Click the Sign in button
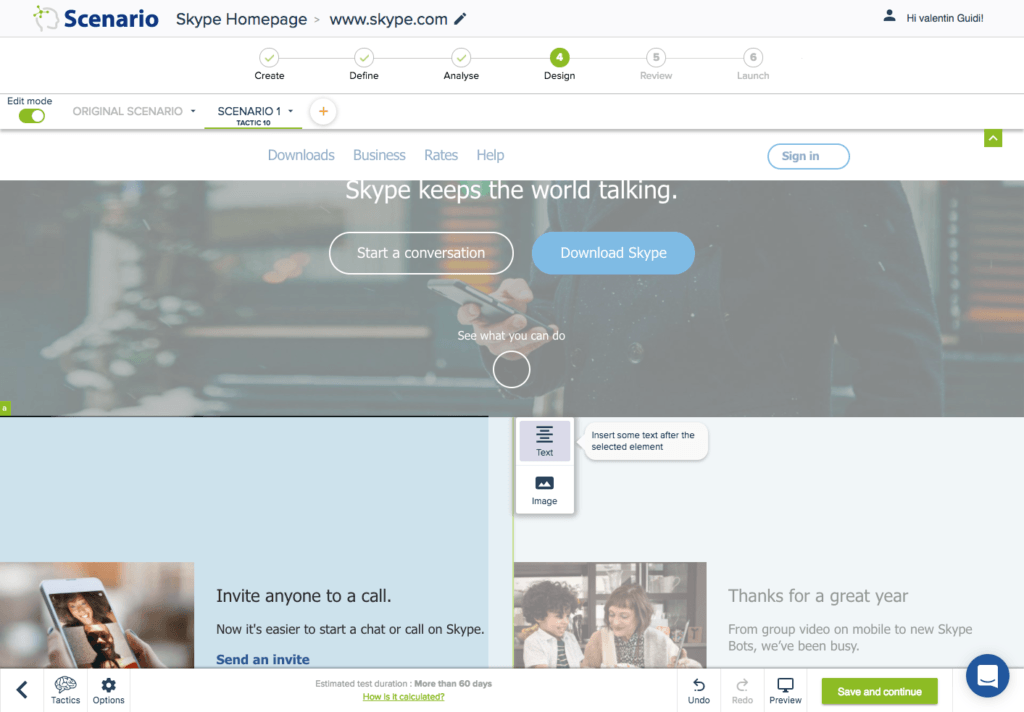 click(808, 156)
